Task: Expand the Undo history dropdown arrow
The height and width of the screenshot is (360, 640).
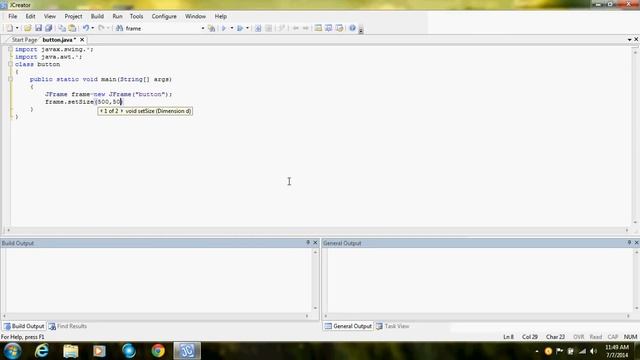Action: (x=93, y=28)
